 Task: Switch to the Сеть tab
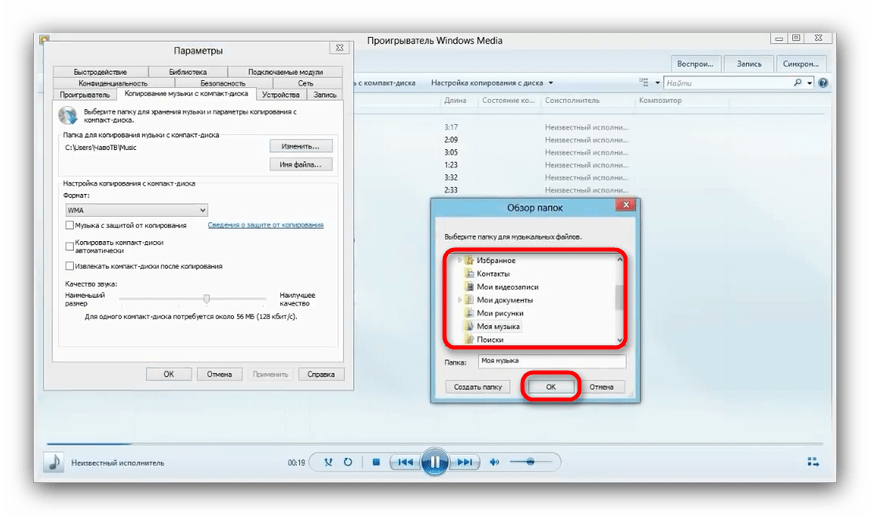(306, 83)
